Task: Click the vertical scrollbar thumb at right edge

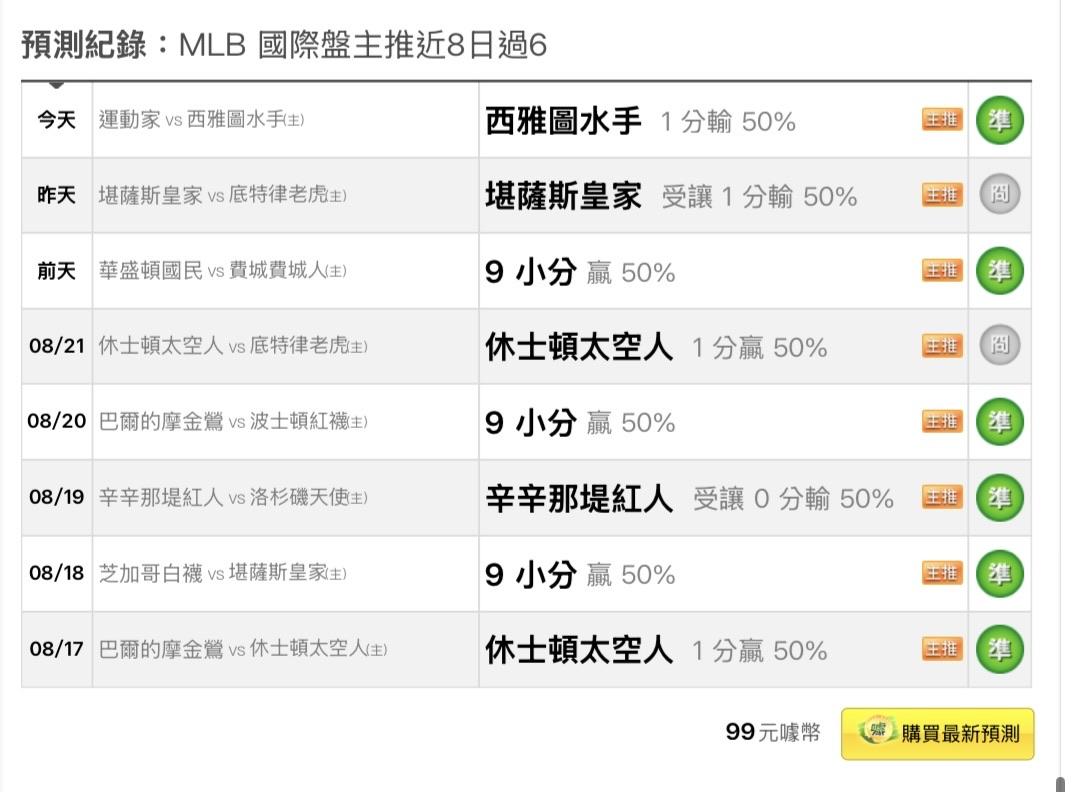Action: tap(1061, 784)
